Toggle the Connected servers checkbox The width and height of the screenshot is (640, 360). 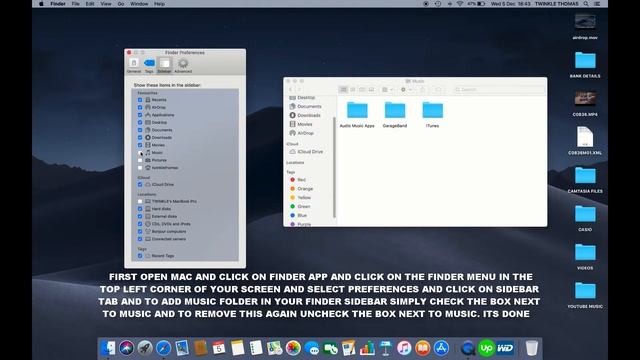140,239
